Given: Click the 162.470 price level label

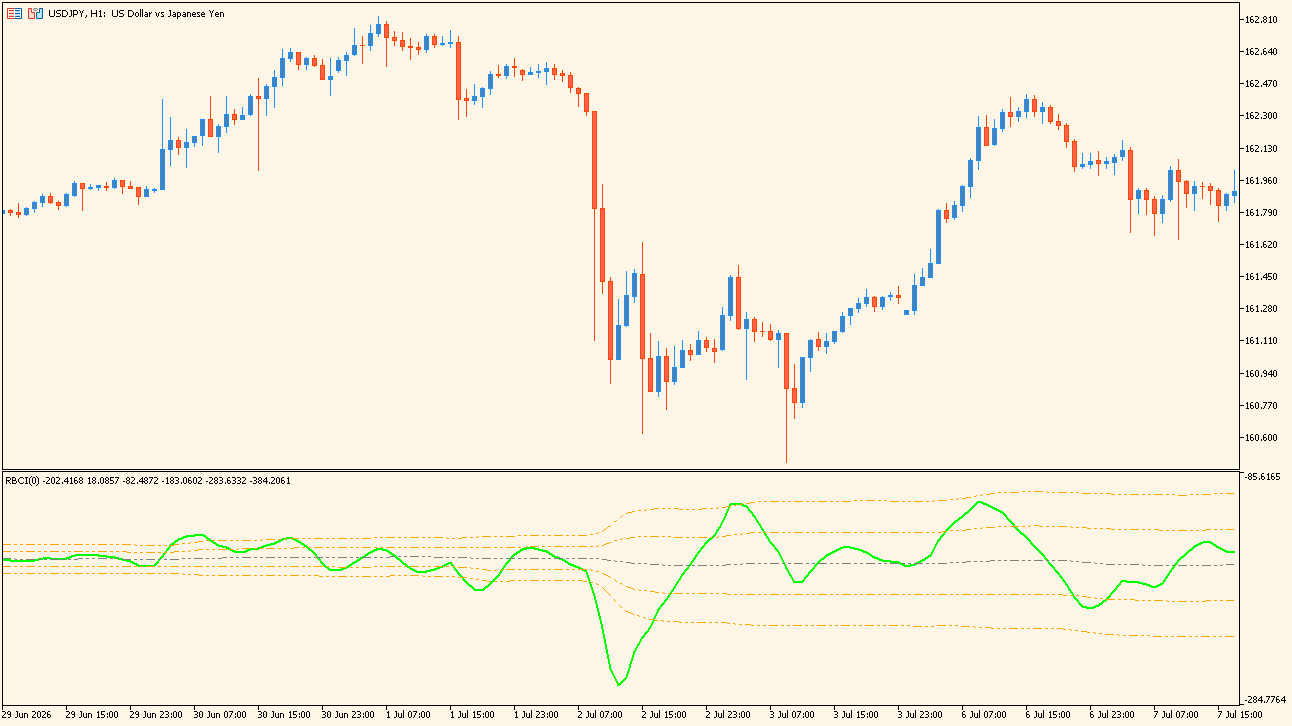Looking at the screenshot, I should pyautogui.click(x=1262, y=84).
